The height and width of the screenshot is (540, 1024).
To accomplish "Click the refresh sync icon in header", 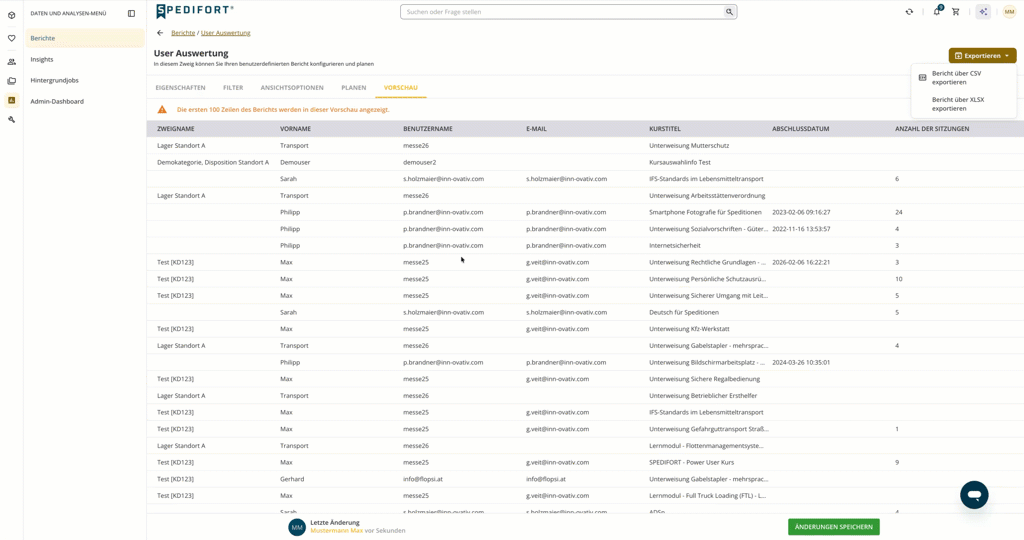I will [x=909, y=12].
